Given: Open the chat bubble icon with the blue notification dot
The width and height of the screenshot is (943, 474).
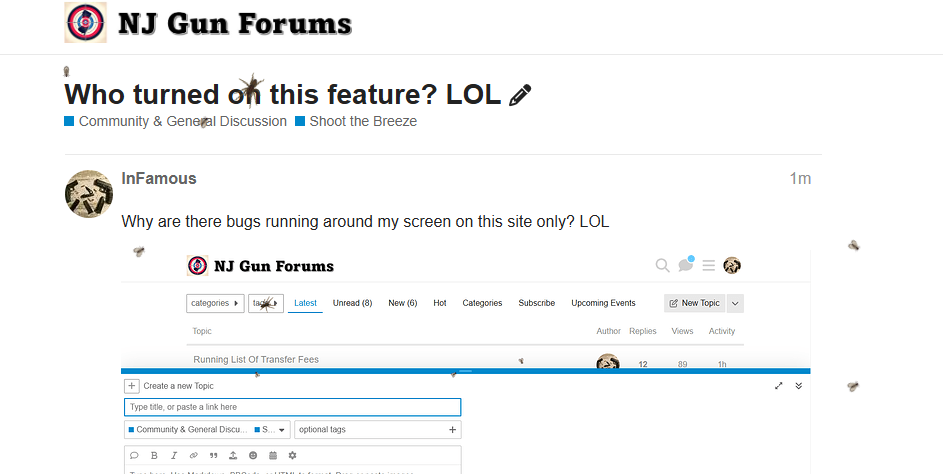Looking at the screenshot, I should 686,265.
